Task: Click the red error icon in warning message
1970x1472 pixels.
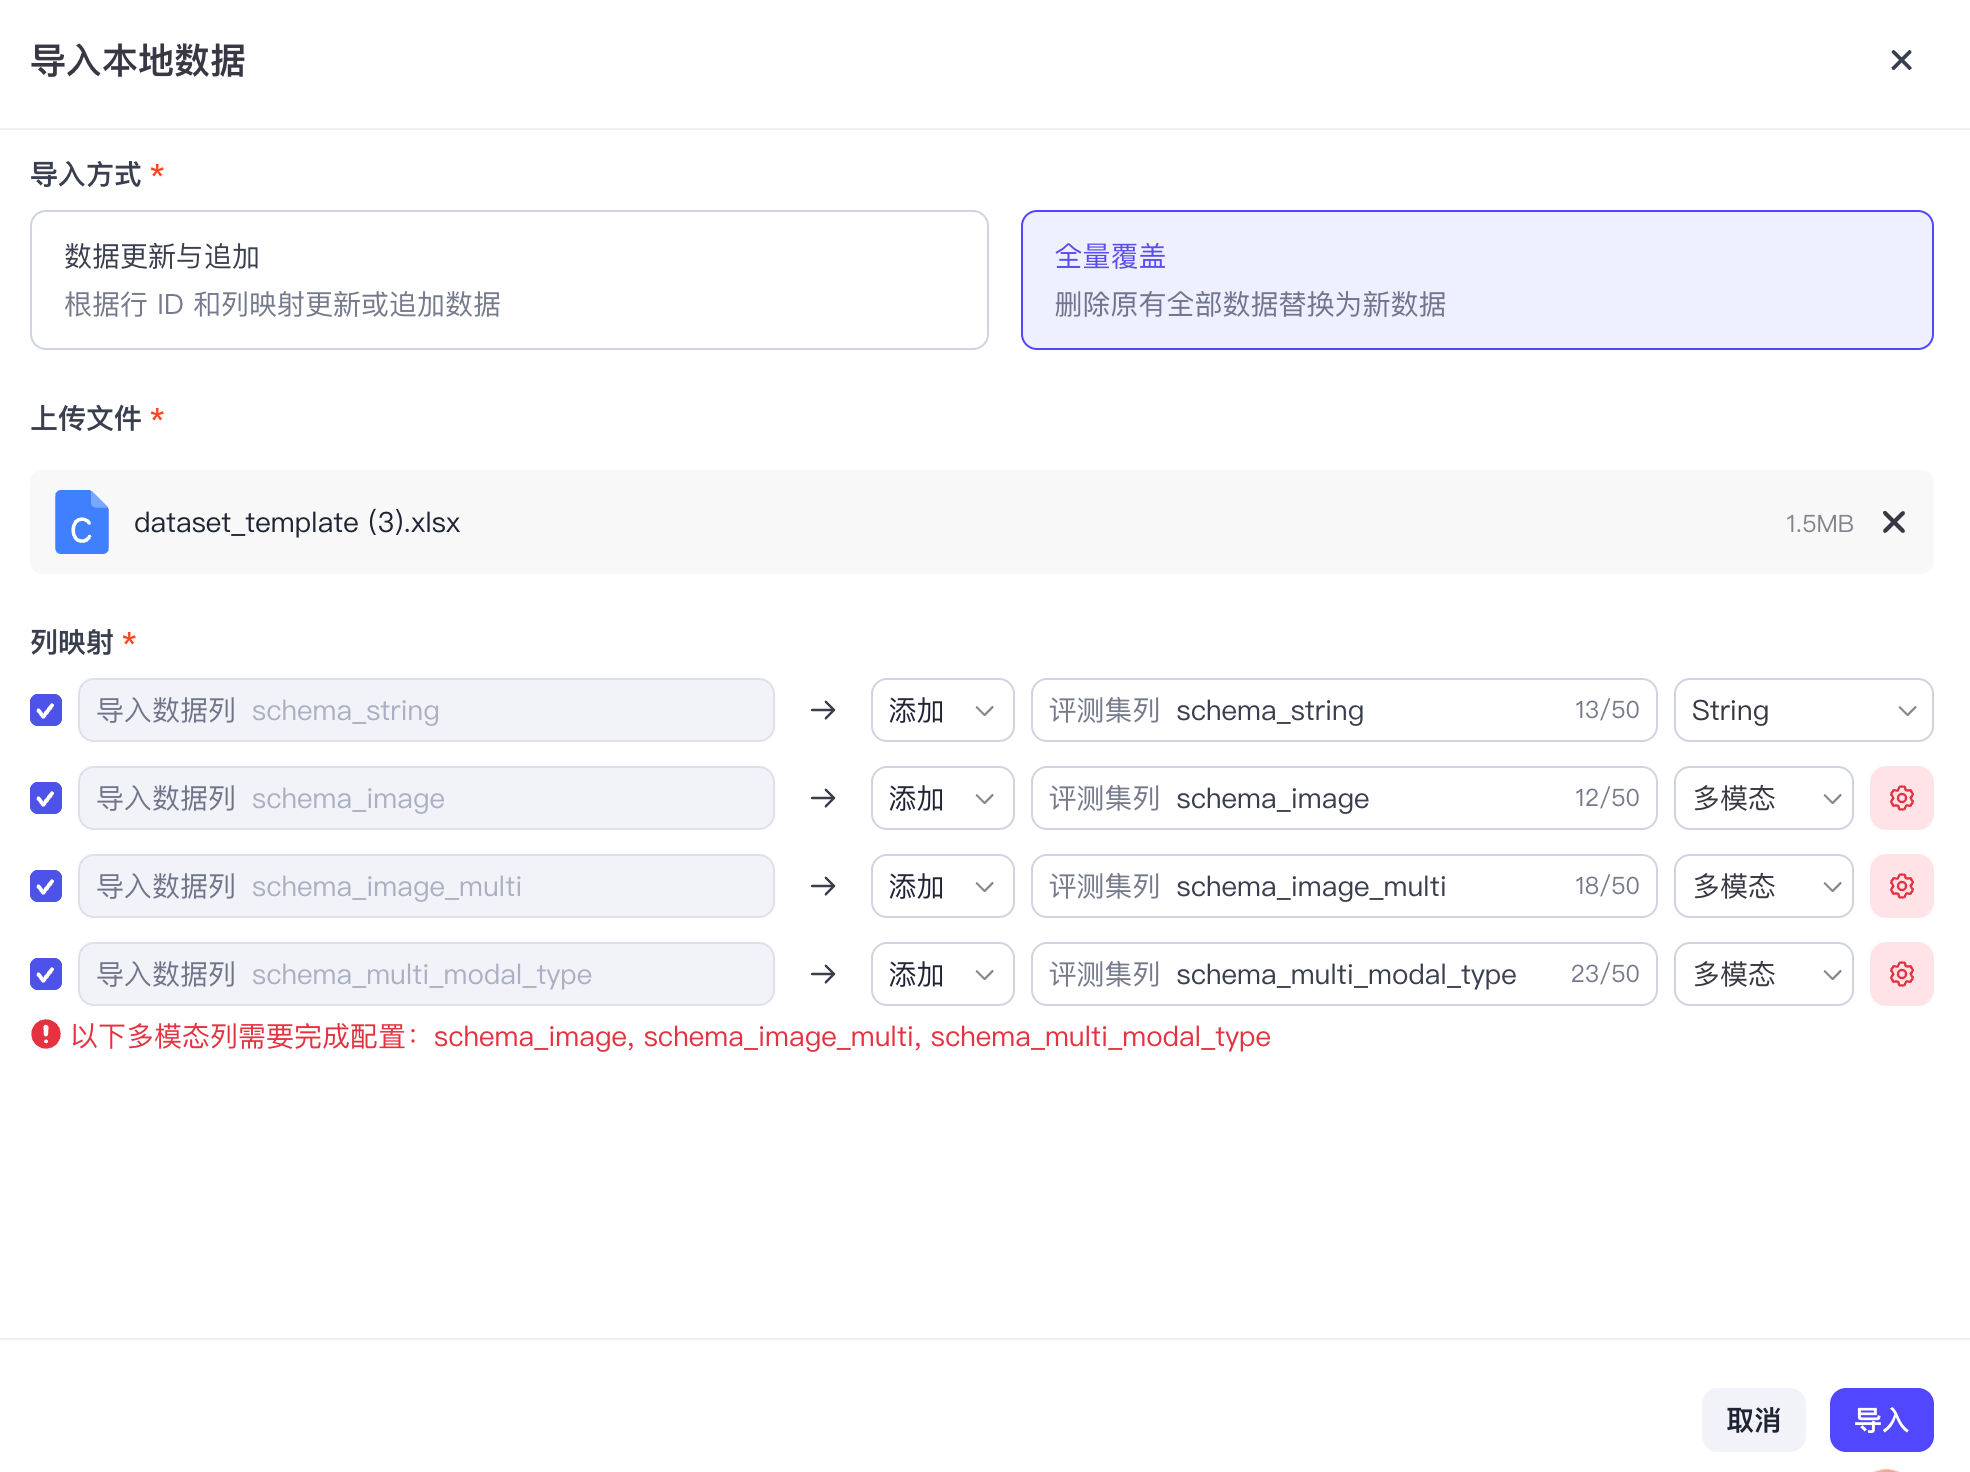Action: pos(46,1035)
